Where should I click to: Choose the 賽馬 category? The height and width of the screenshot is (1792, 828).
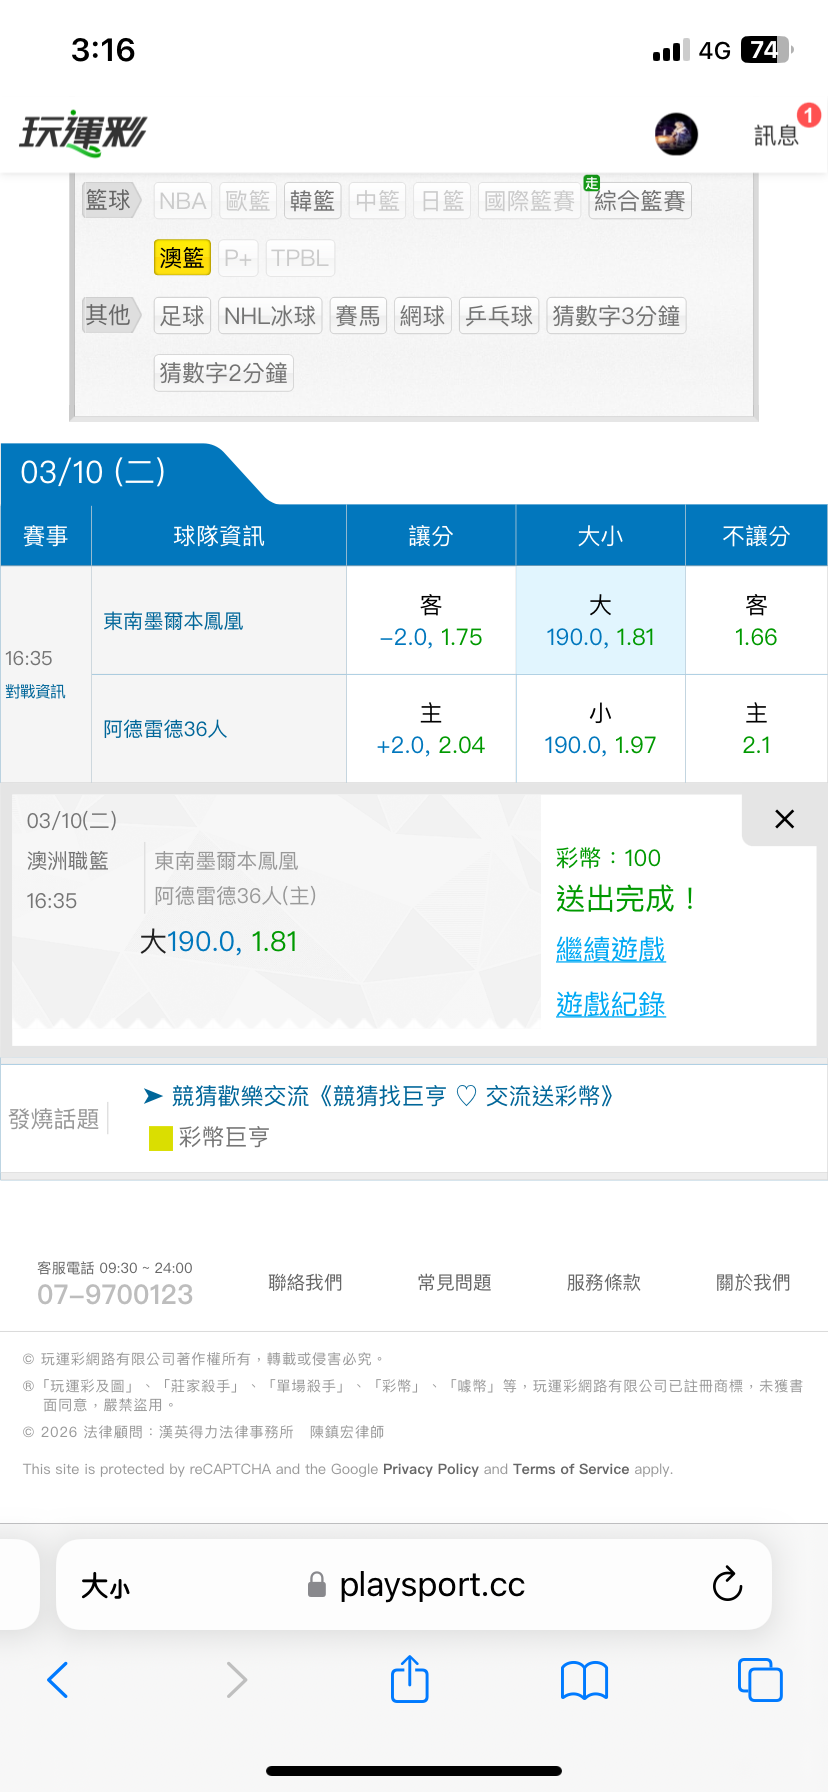click(358, 316)
